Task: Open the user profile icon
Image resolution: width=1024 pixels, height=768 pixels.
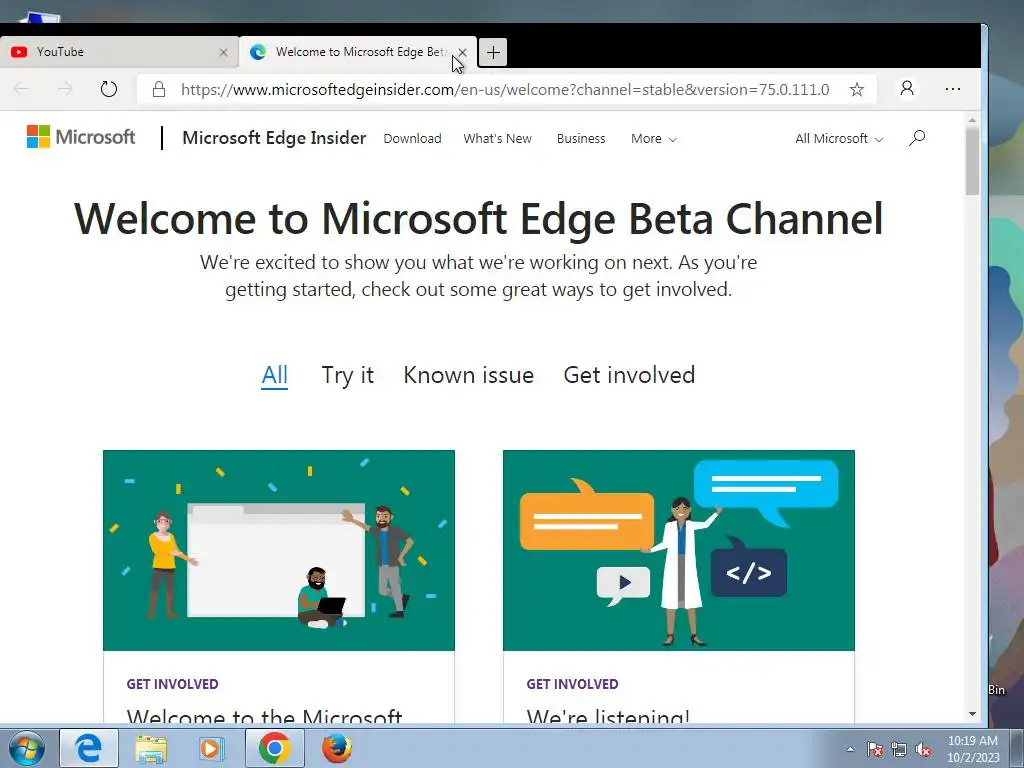Action: (906, 88)
